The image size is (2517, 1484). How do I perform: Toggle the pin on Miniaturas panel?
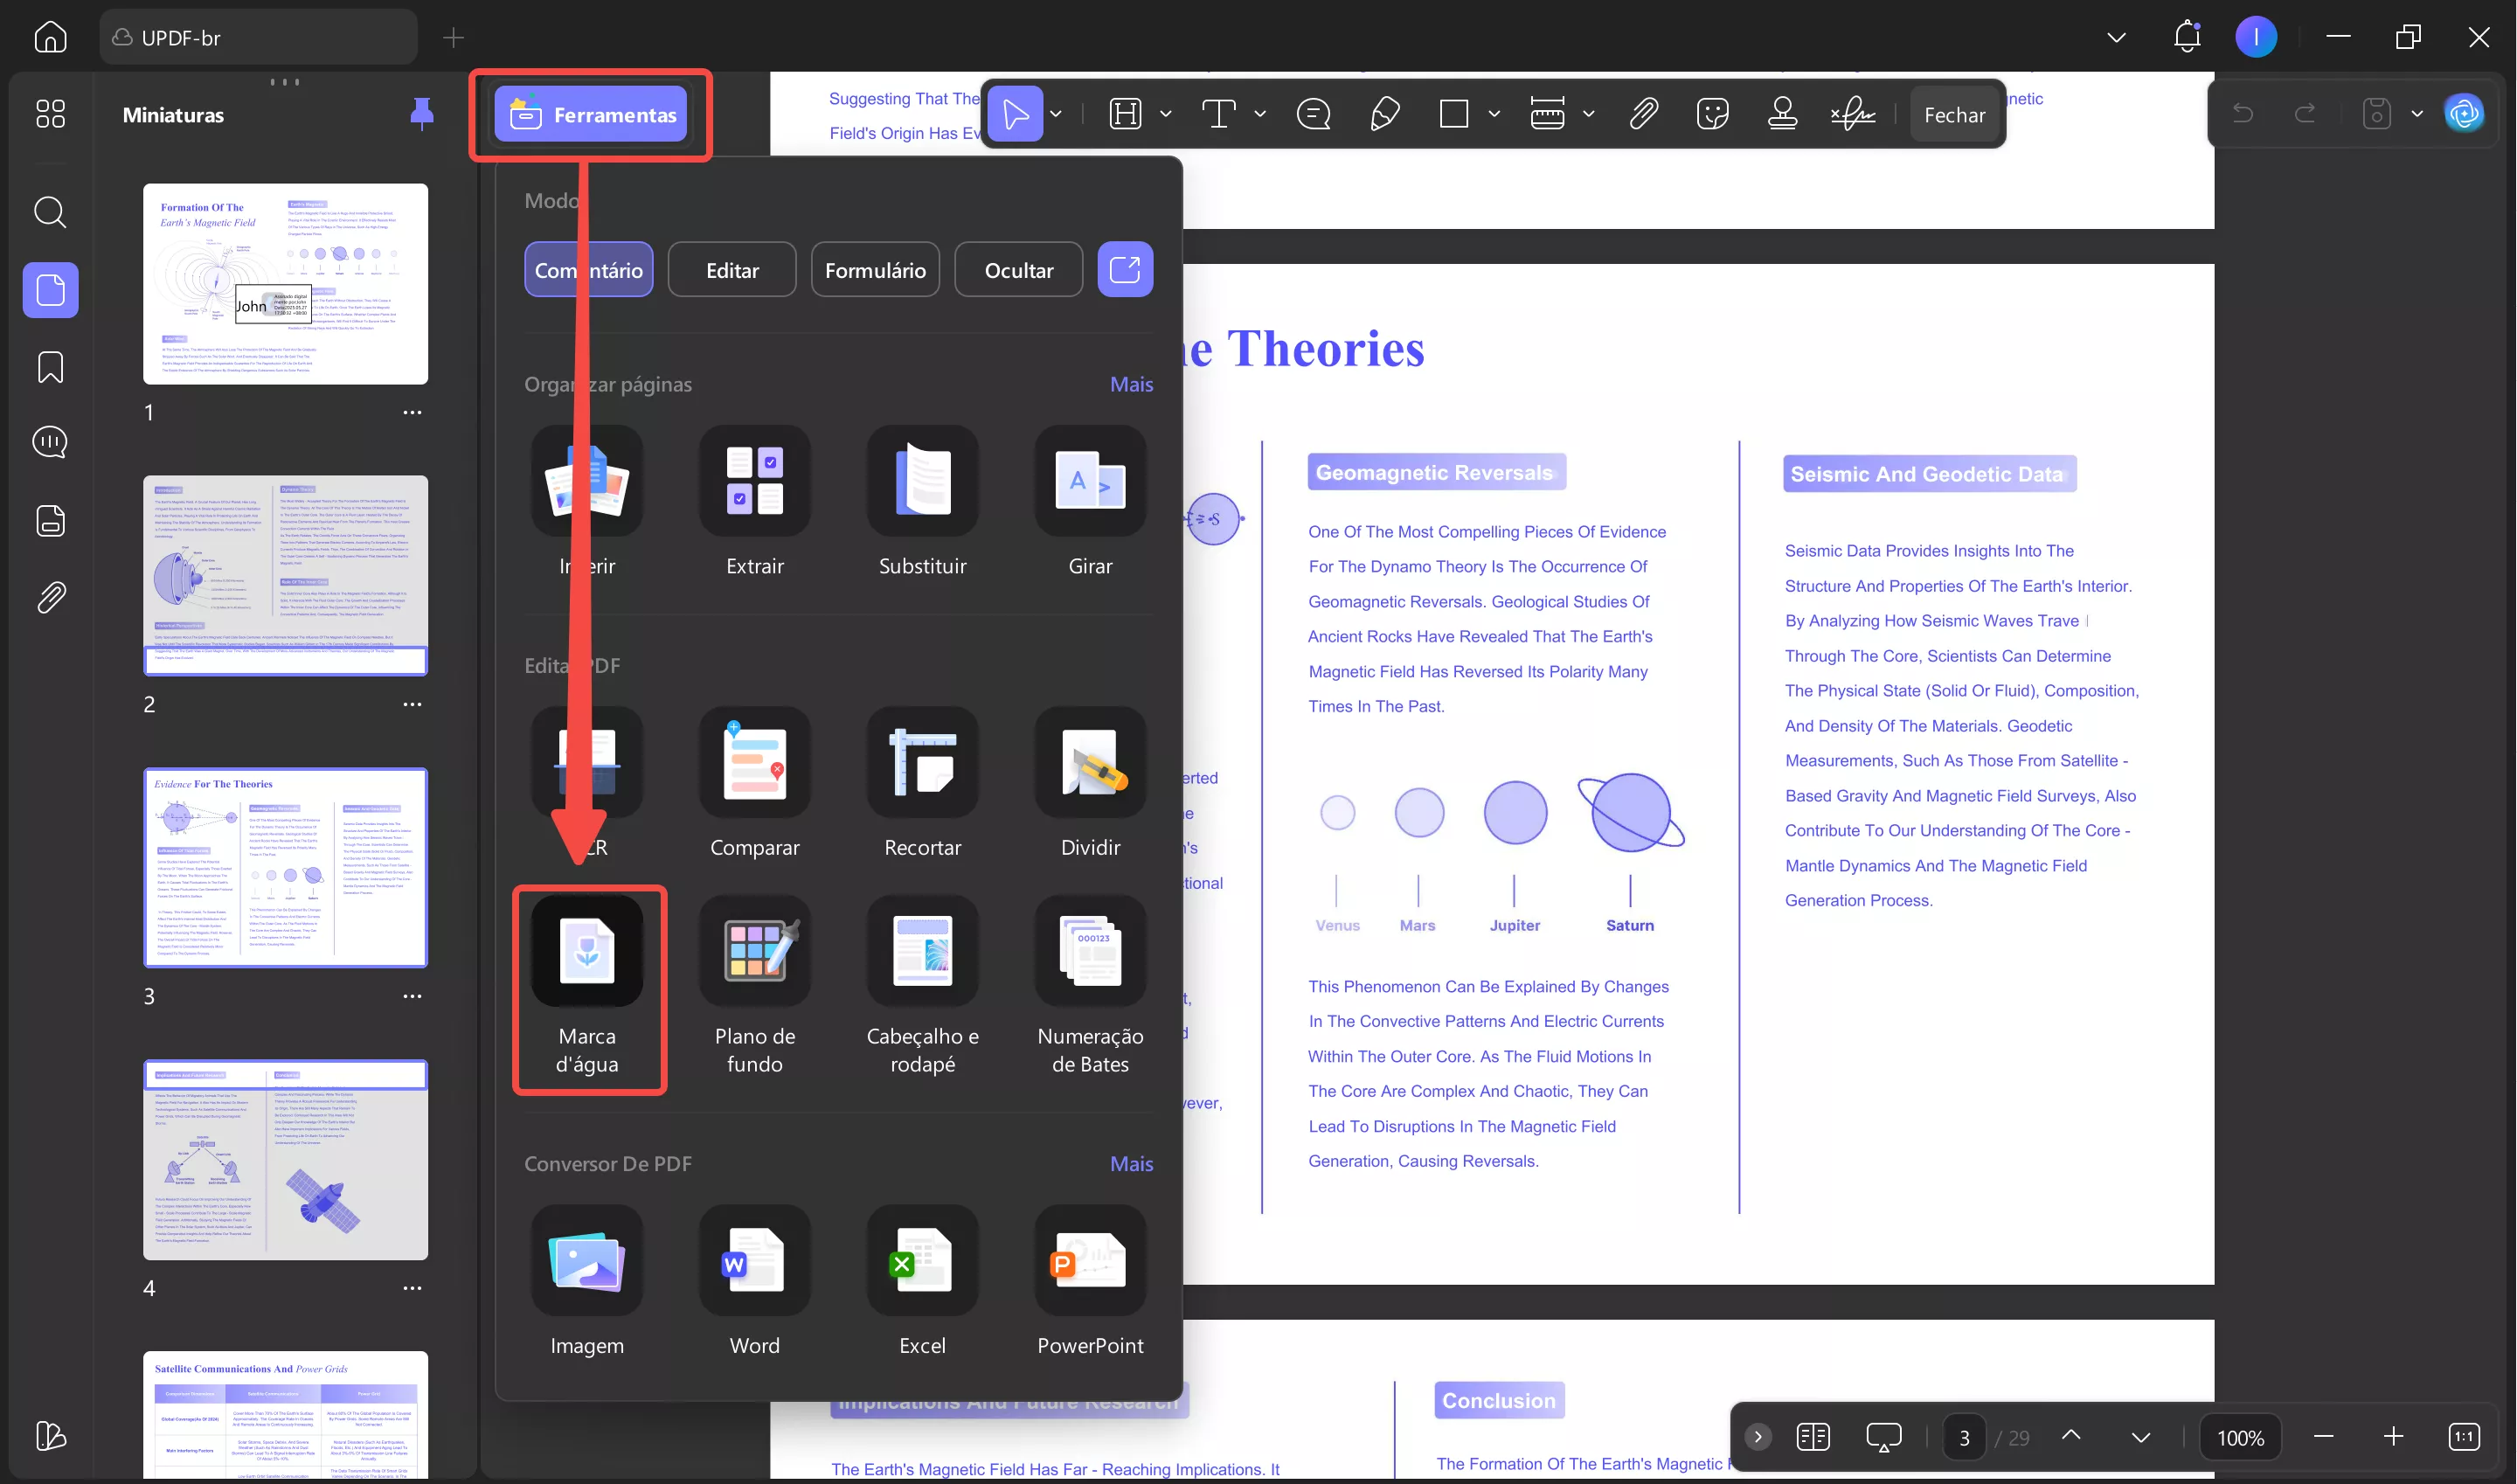click(x=422, y=114)
